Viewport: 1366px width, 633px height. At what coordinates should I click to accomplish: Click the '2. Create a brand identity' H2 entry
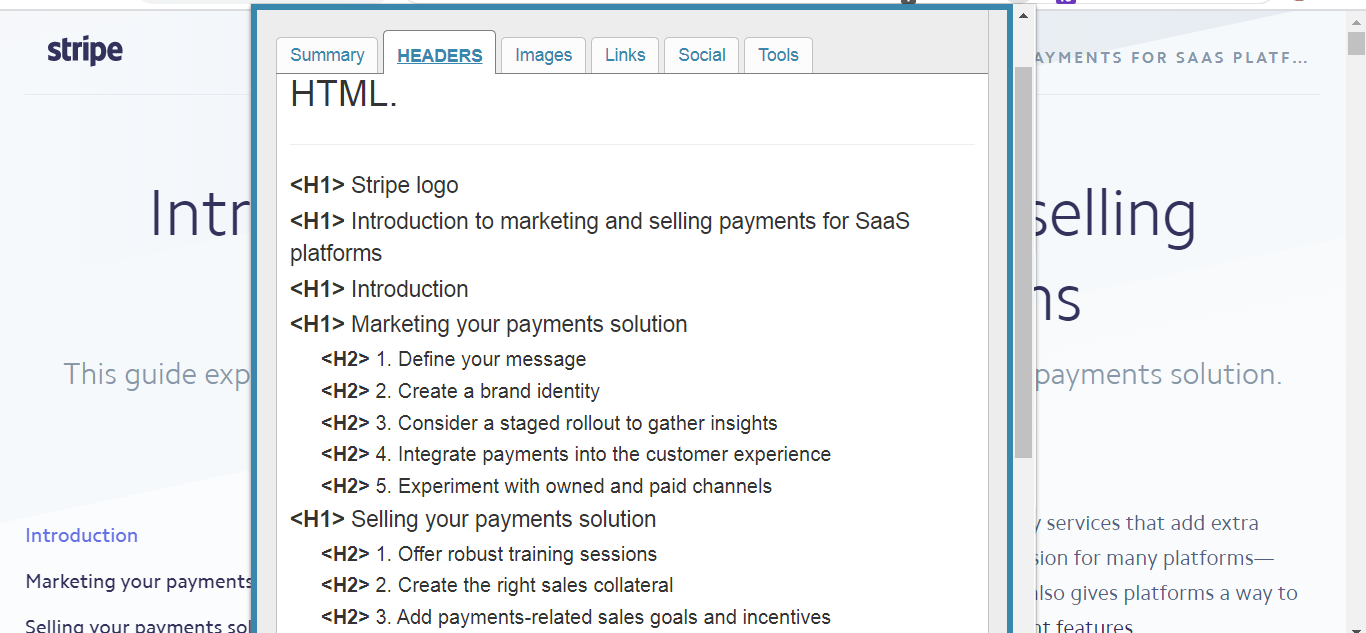tap(488, 391)
